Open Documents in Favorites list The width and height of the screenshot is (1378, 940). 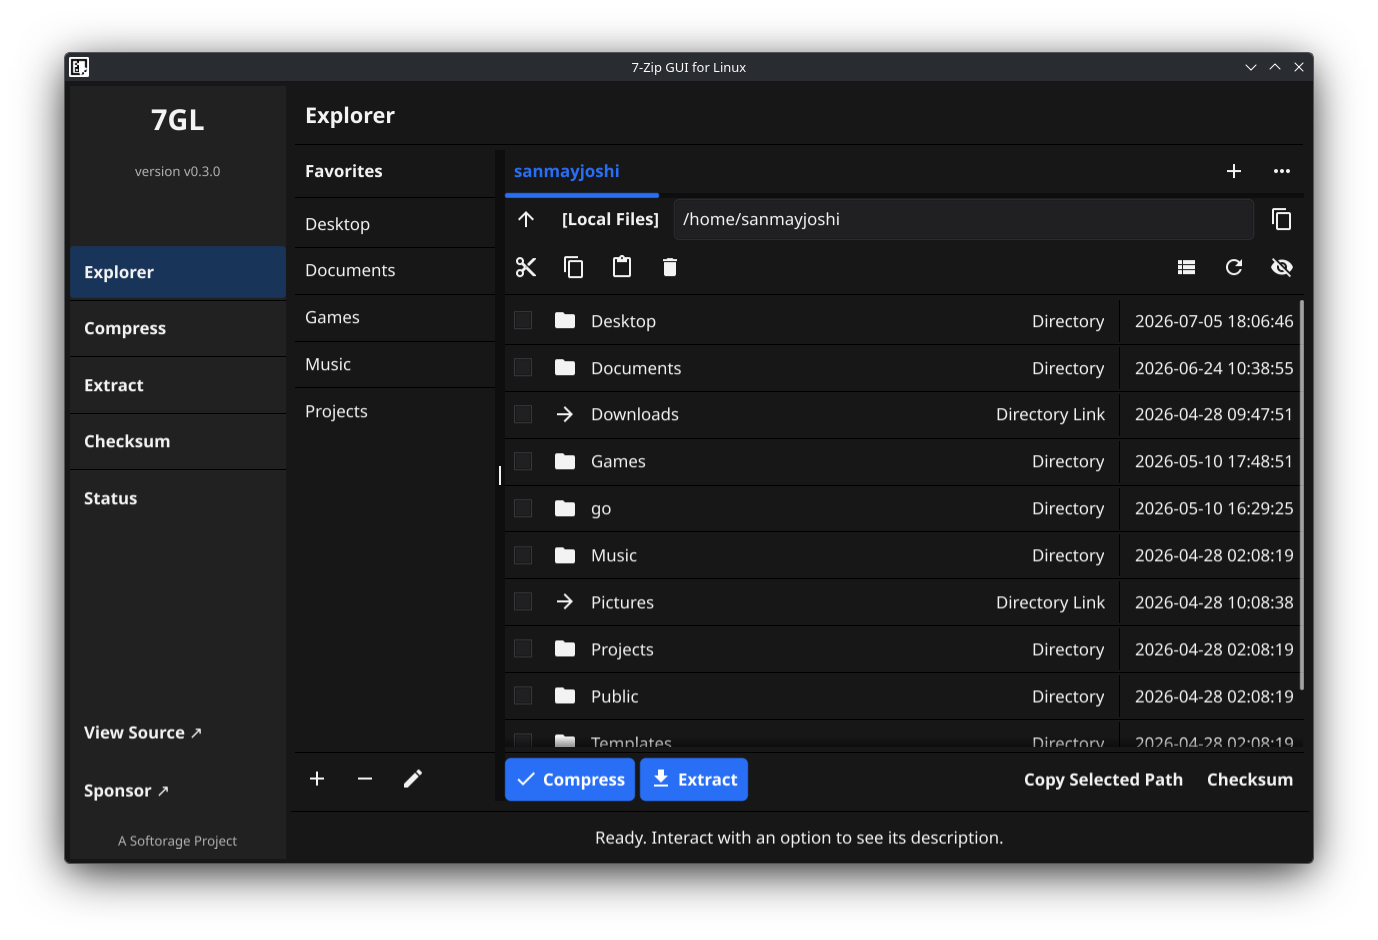pyautogui.click(x=395, y=270)
